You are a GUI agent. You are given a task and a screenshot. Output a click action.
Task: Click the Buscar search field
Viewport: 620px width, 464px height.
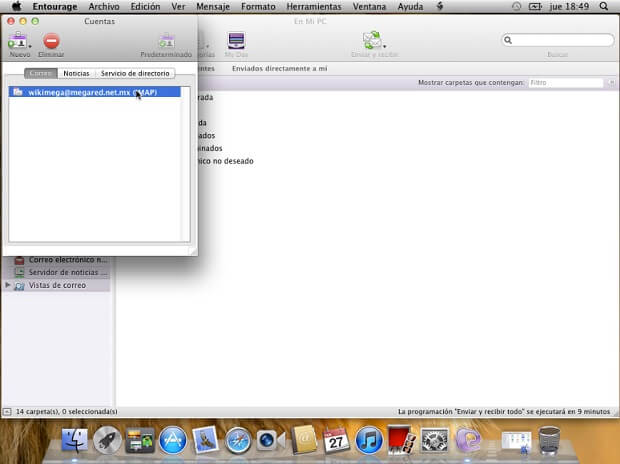(x=558, y=40)
